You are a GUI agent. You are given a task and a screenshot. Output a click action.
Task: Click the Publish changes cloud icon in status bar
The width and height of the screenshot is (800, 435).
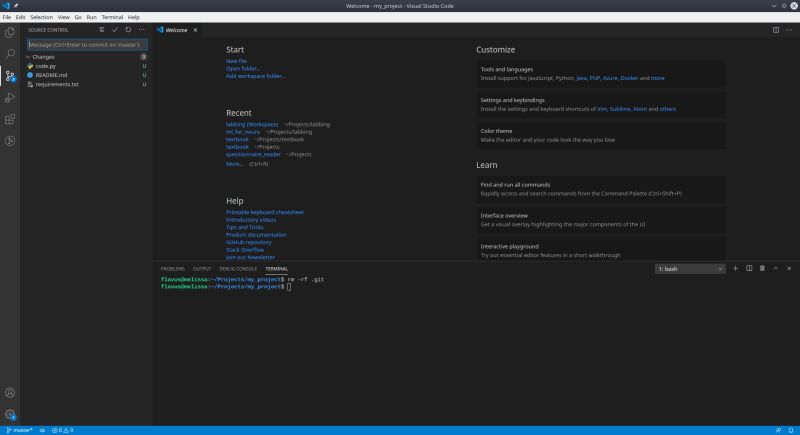(42, 430)
